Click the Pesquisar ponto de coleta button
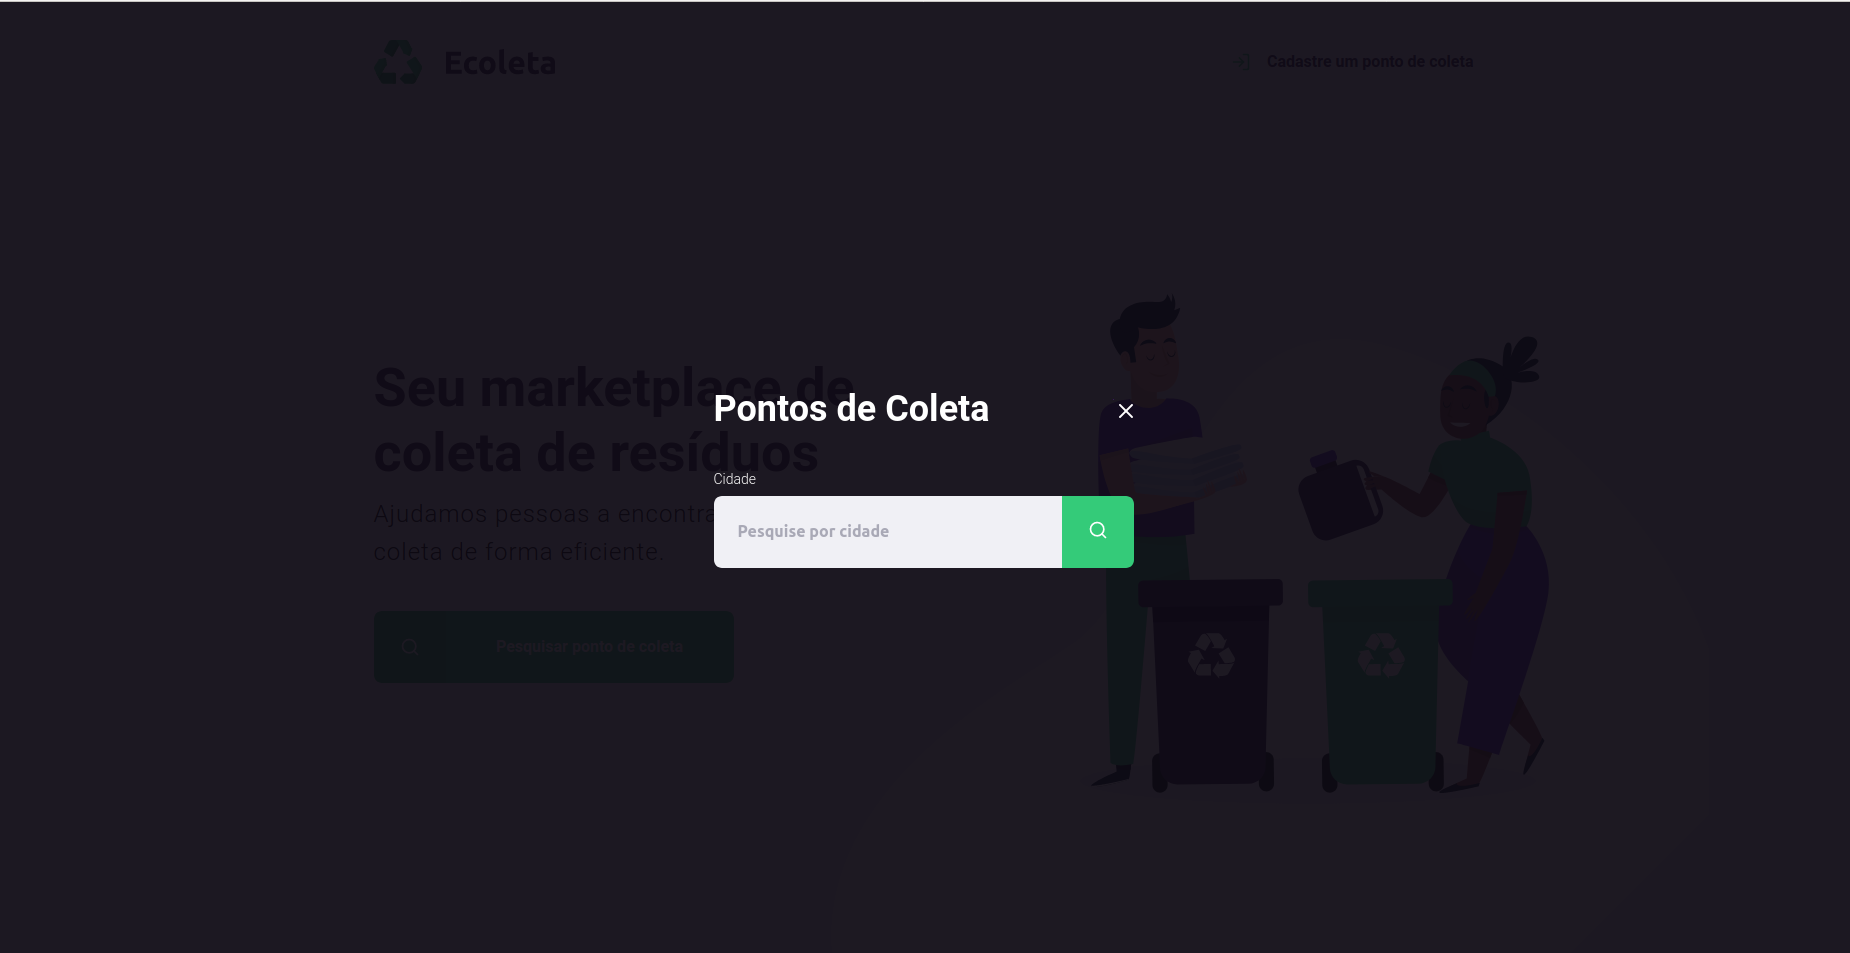Screen dimensions: 1850x953 (x=554, y=647)
